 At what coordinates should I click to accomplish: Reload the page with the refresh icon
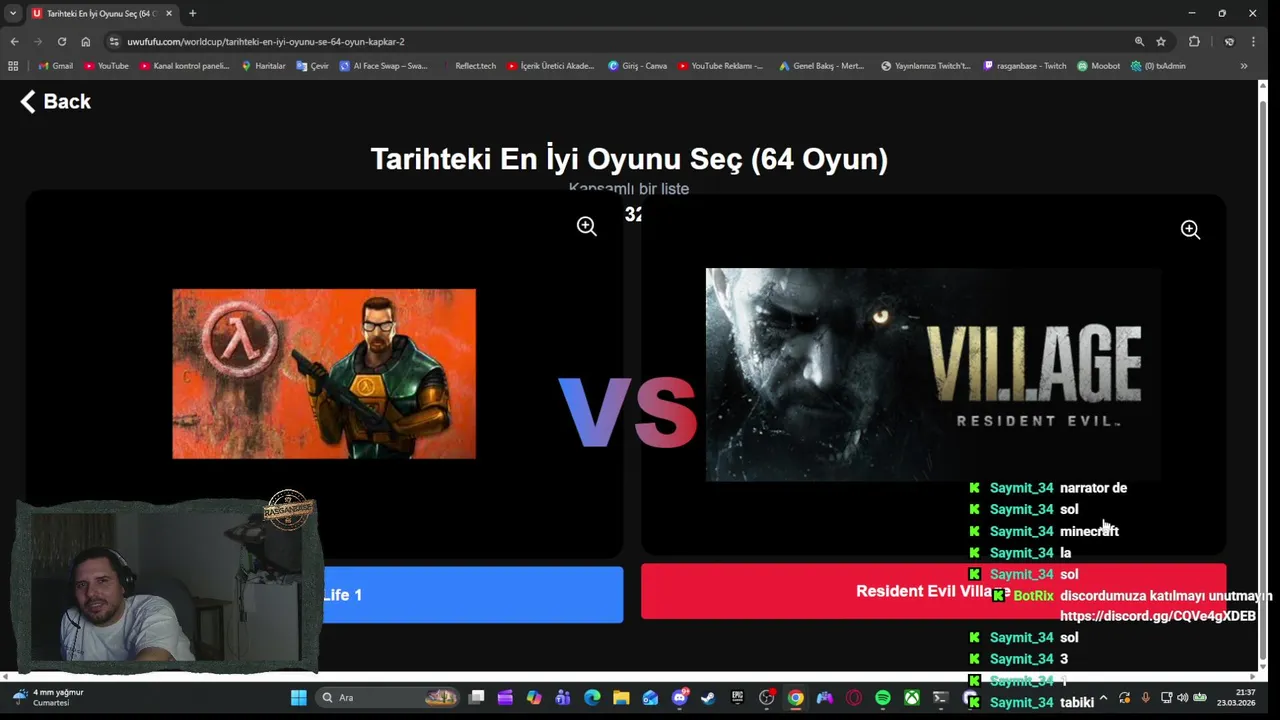click(62, 41)
